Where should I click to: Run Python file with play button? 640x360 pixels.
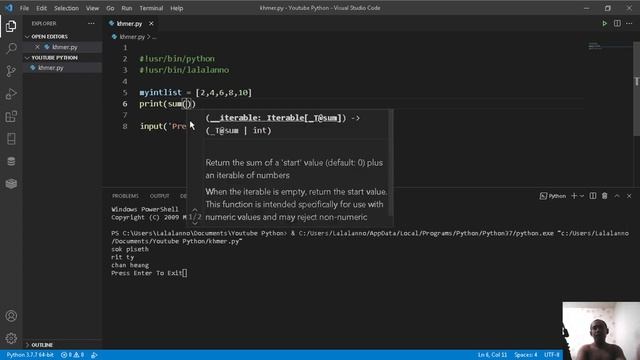(604, 24)
